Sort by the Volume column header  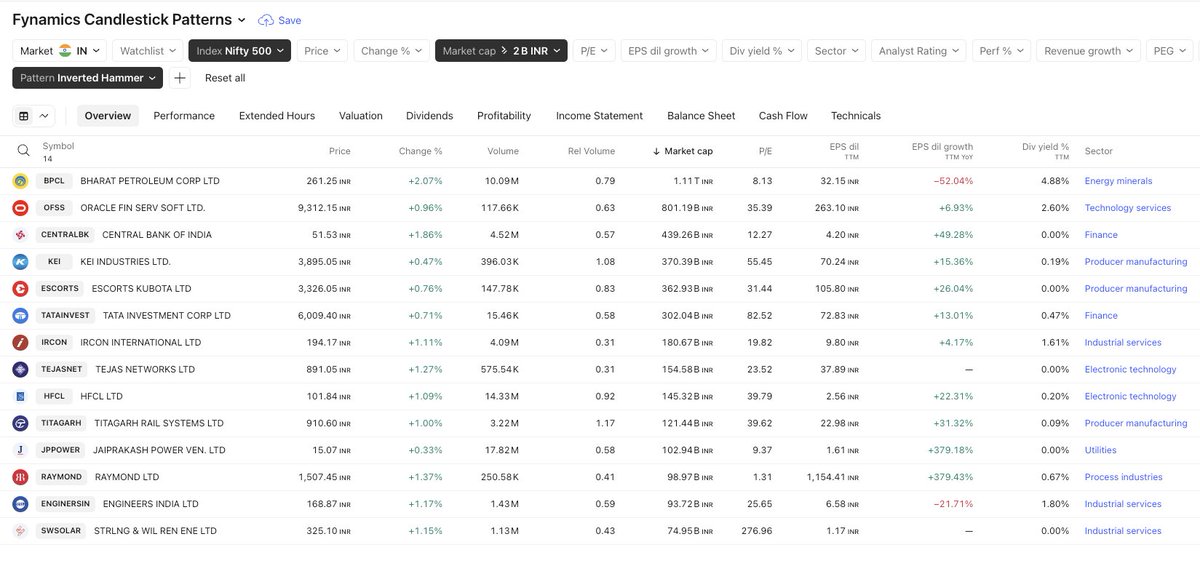click(503, 151)
